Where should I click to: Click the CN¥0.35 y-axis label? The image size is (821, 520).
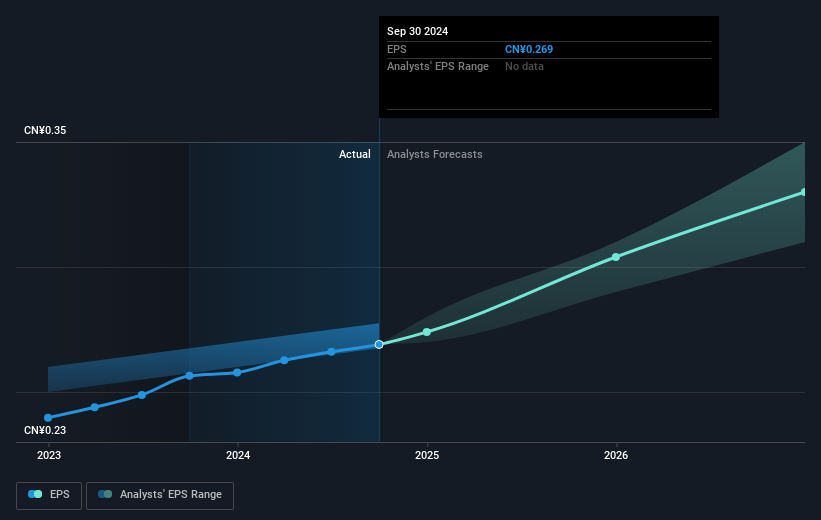click(x=45, y=130)
